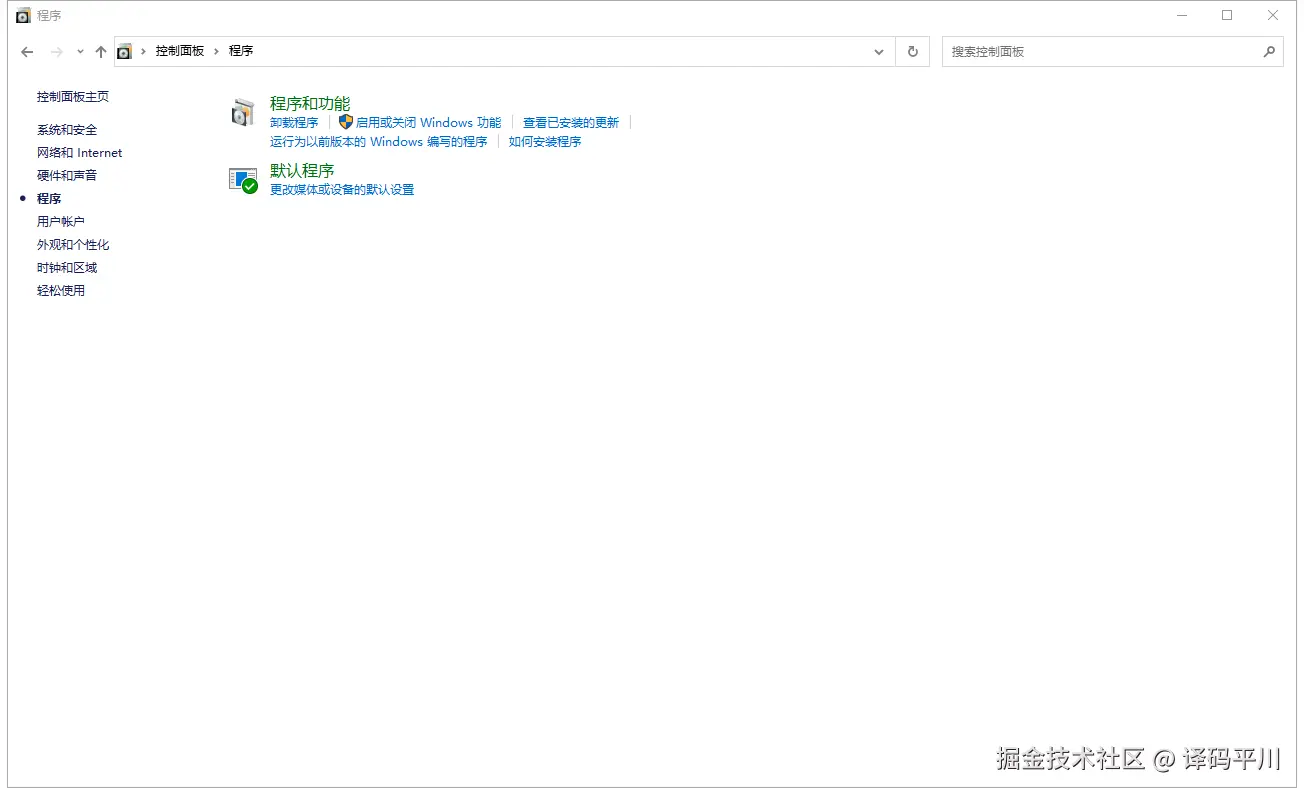Viewport: 1304px width, 795px height.
Task: Expand chevron after 控制面板 breadcrumb
Action: [x=216, y=51]
